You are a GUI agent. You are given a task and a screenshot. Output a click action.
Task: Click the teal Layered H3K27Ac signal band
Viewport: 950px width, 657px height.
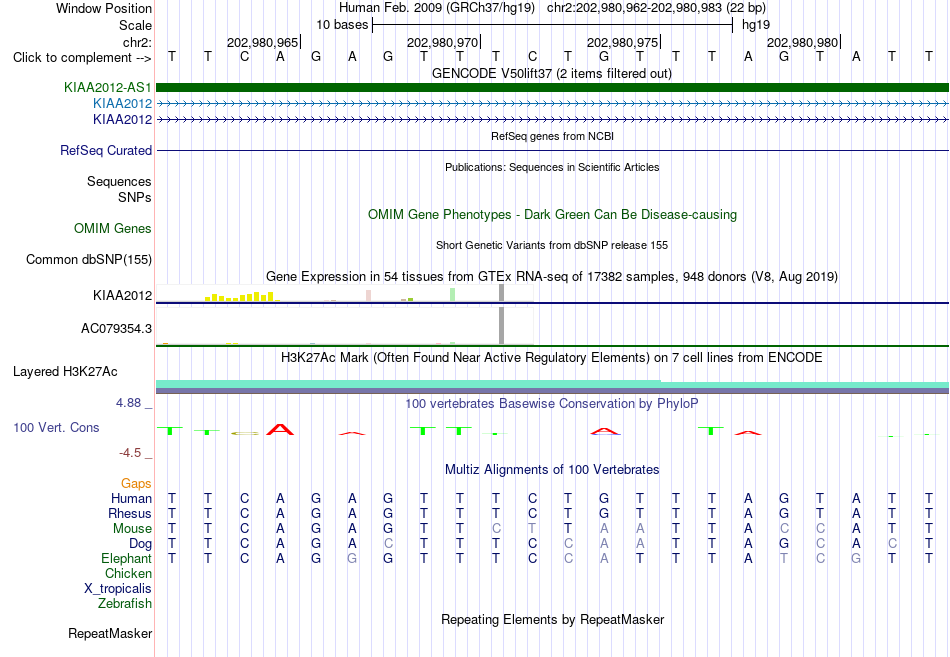coord(552,384)
